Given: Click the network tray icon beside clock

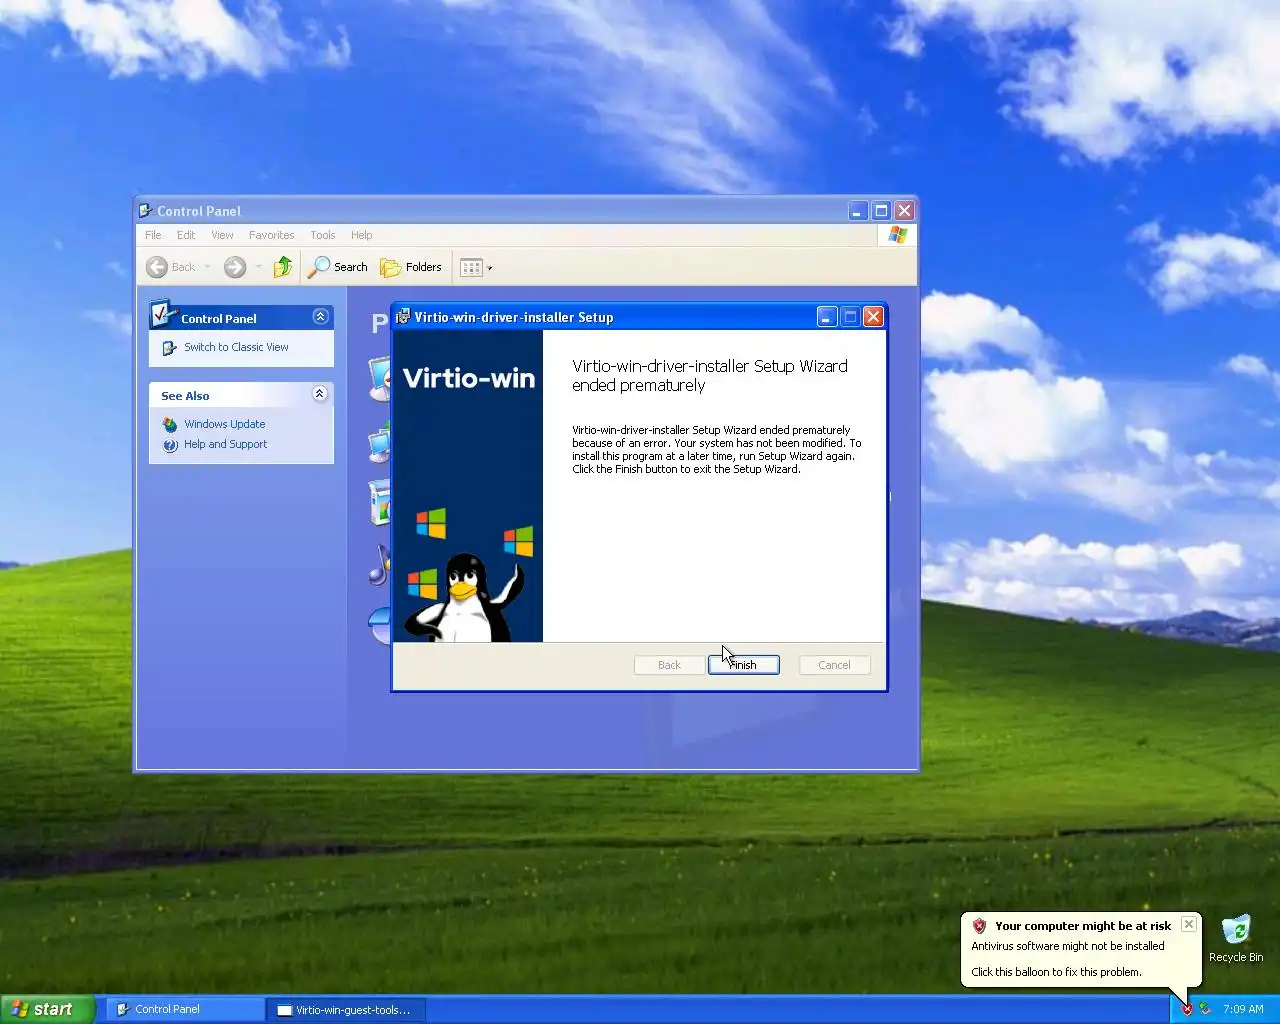Looking at the screenshot, I should [1206, 1009].
